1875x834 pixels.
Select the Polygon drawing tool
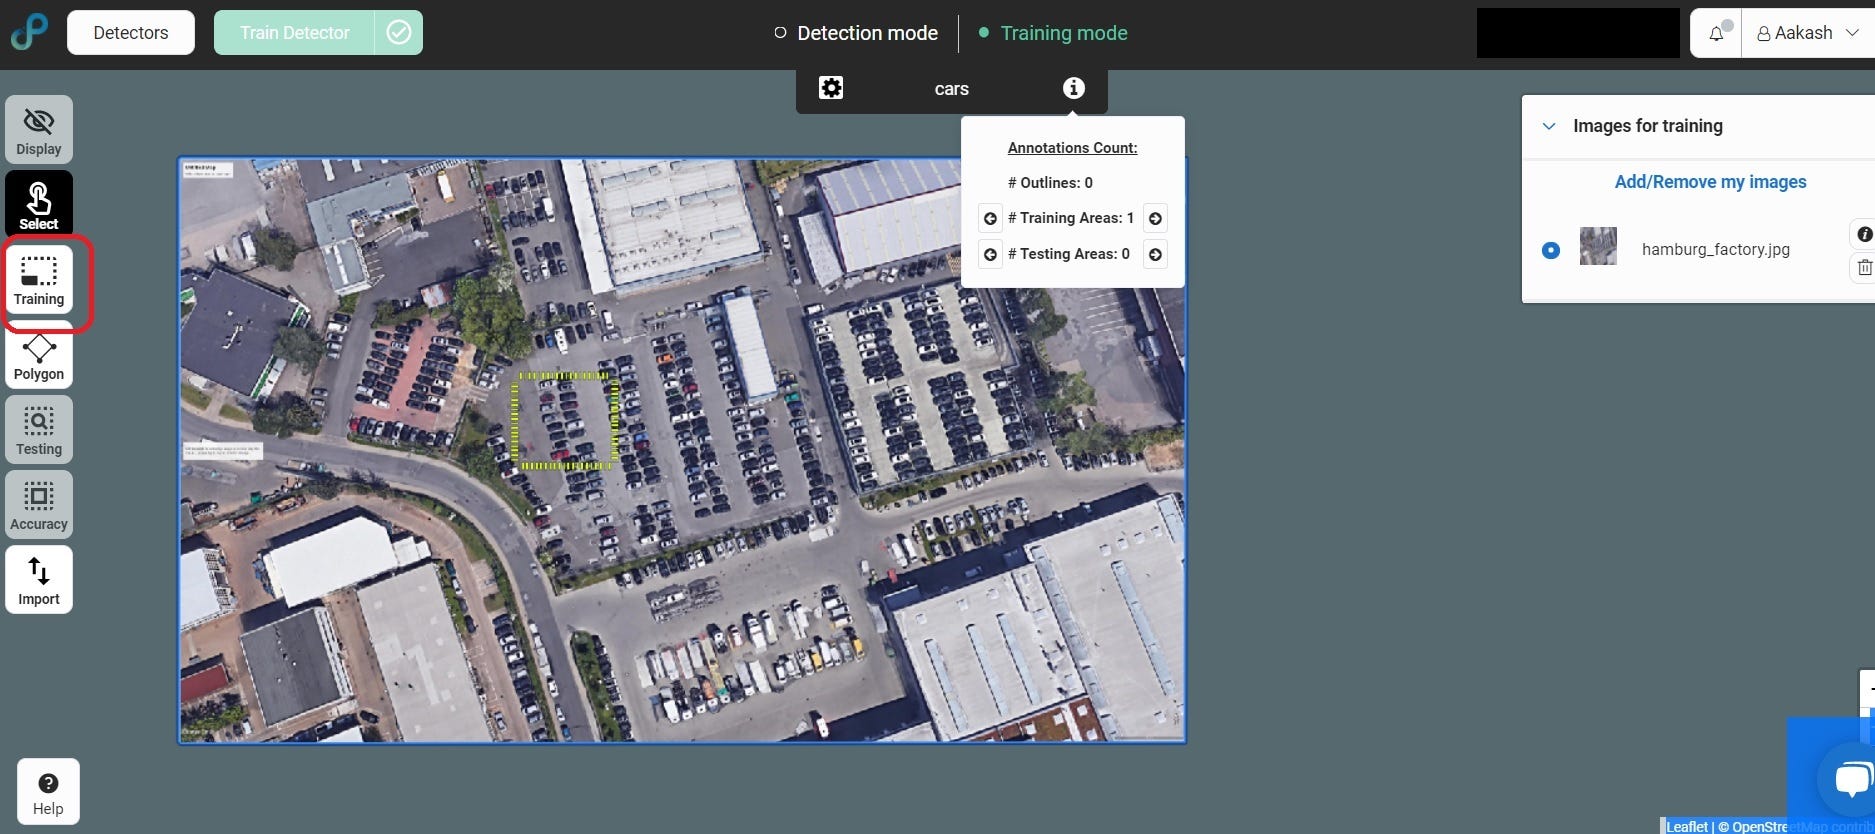point(39,357)
